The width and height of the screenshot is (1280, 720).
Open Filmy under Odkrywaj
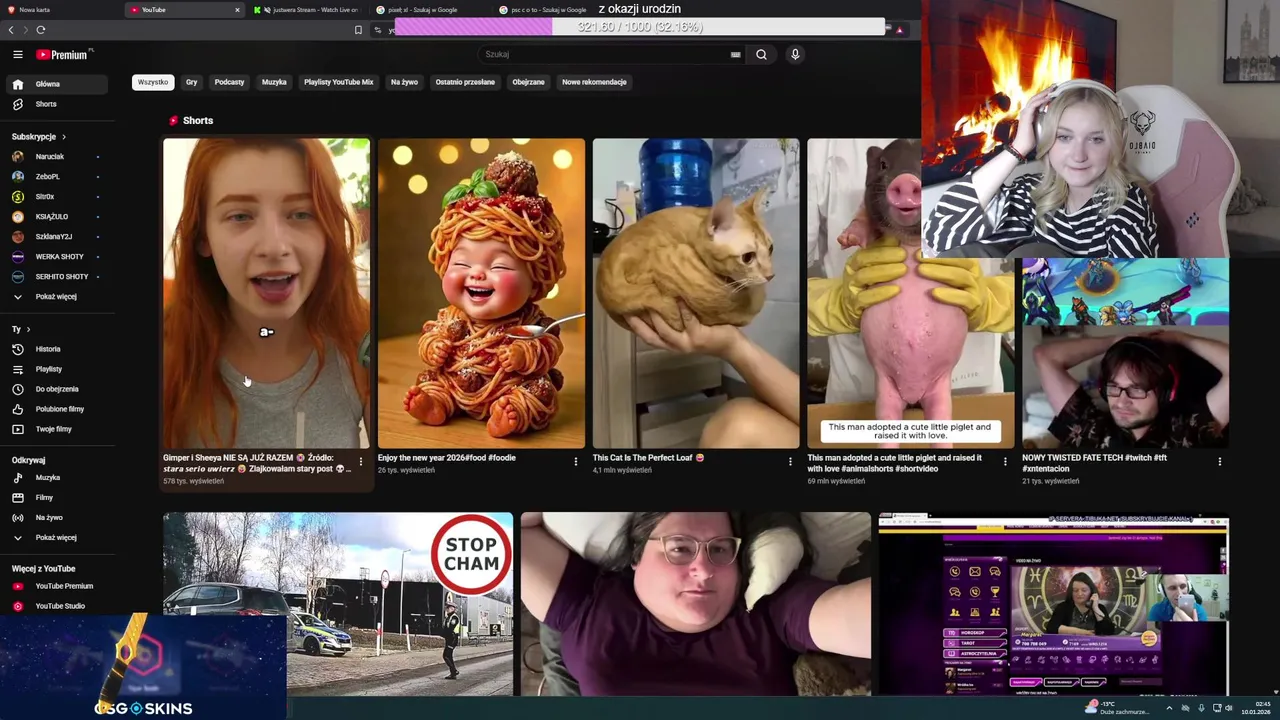coord(56,498)
